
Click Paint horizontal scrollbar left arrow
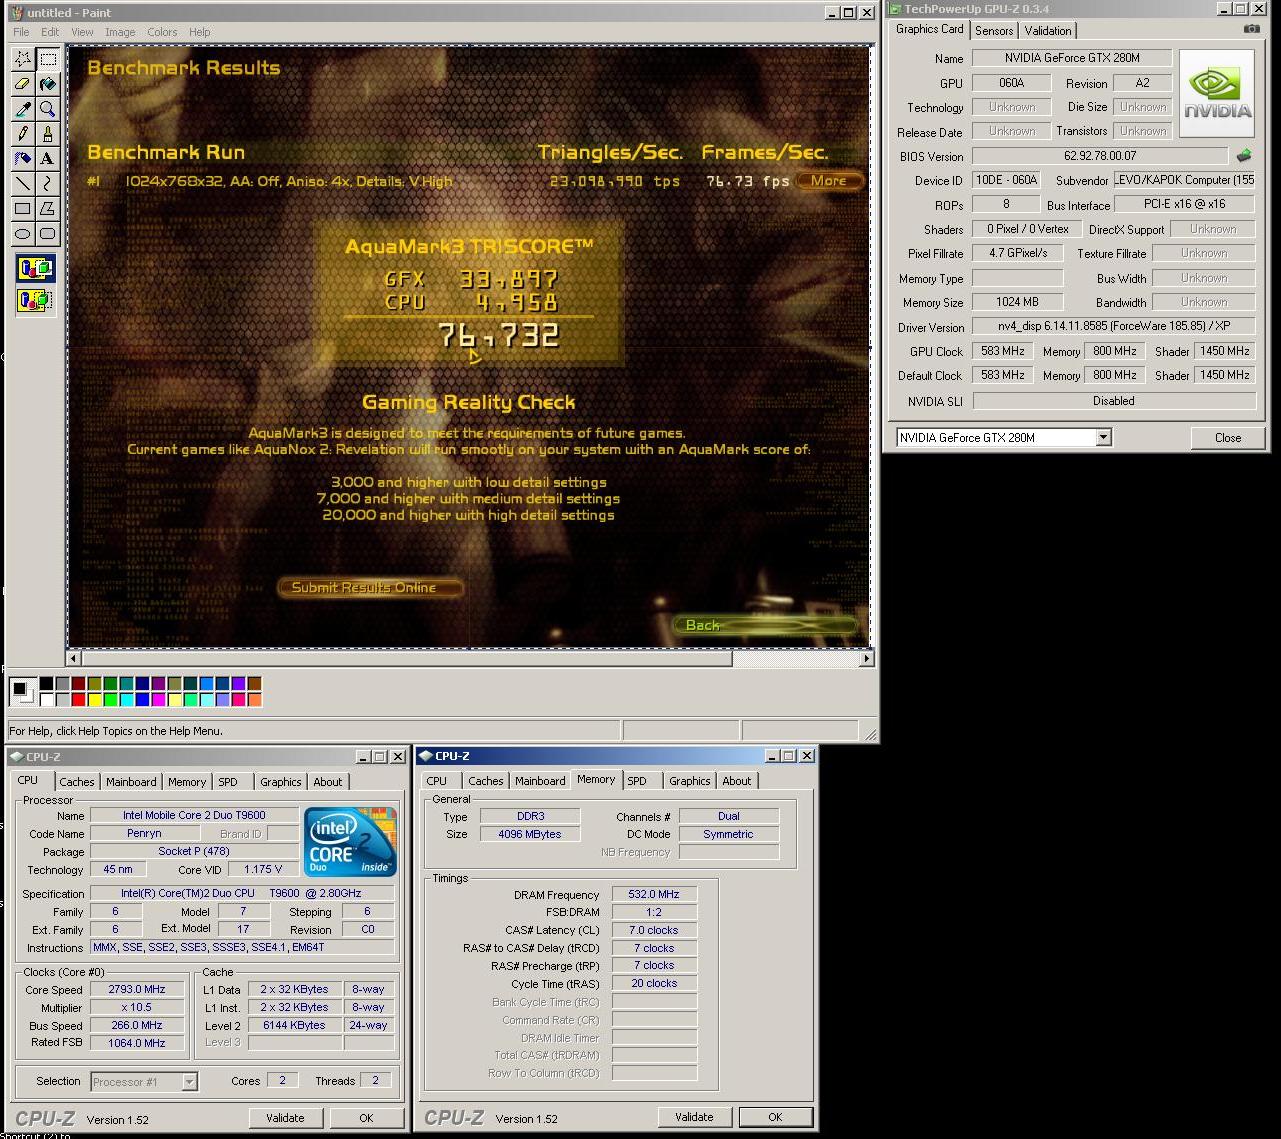point(73,658)
